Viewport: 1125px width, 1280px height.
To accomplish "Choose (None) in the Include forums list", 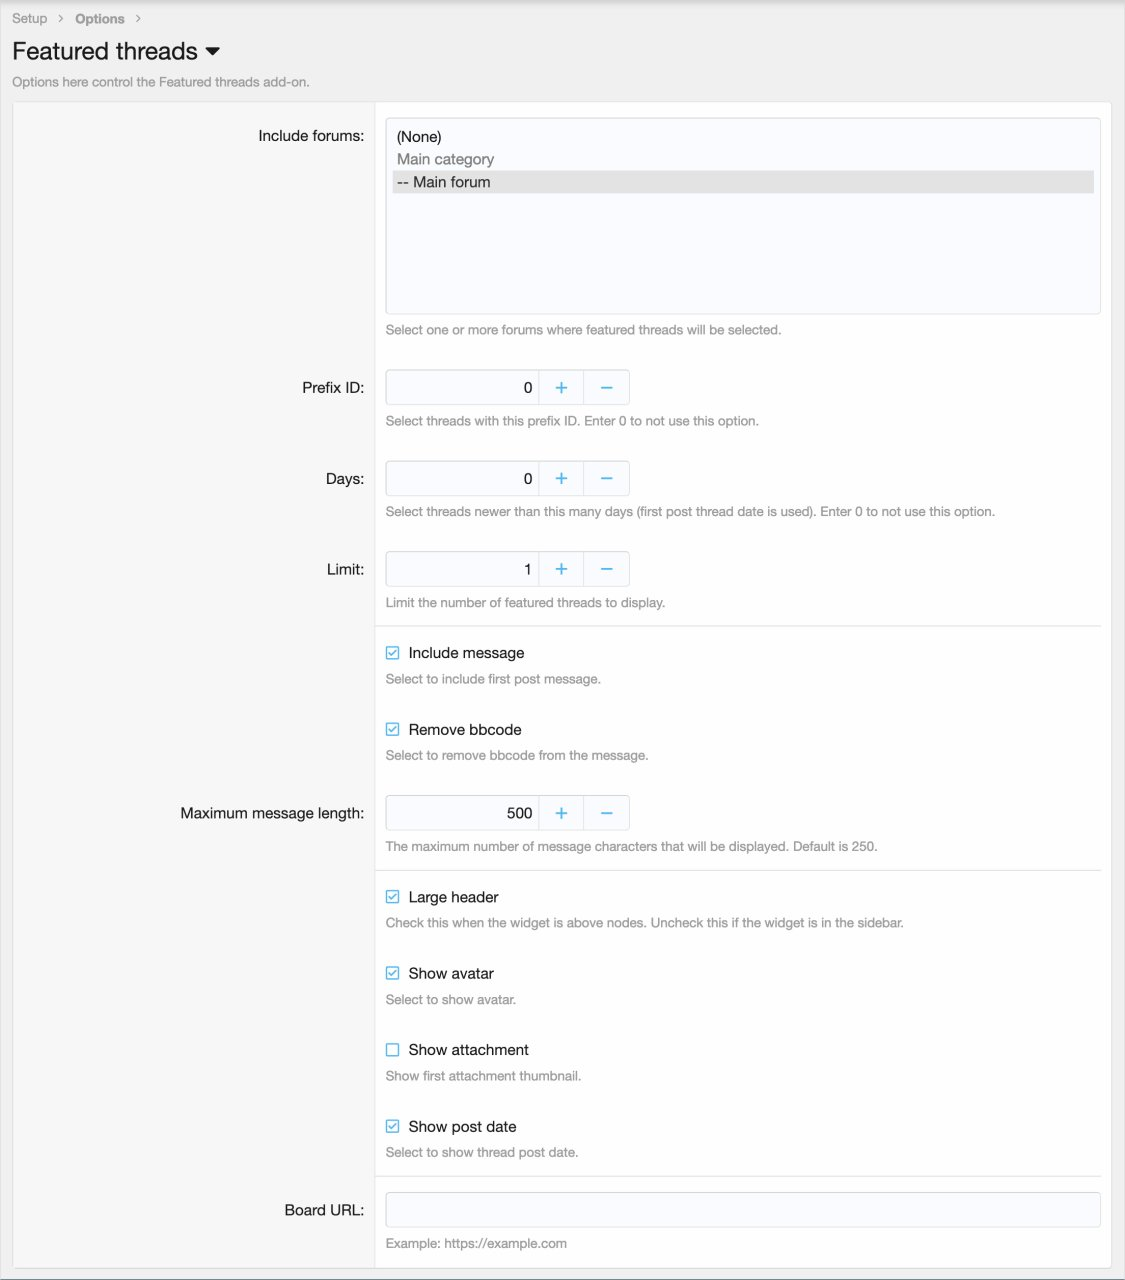I will pos(419,137).
